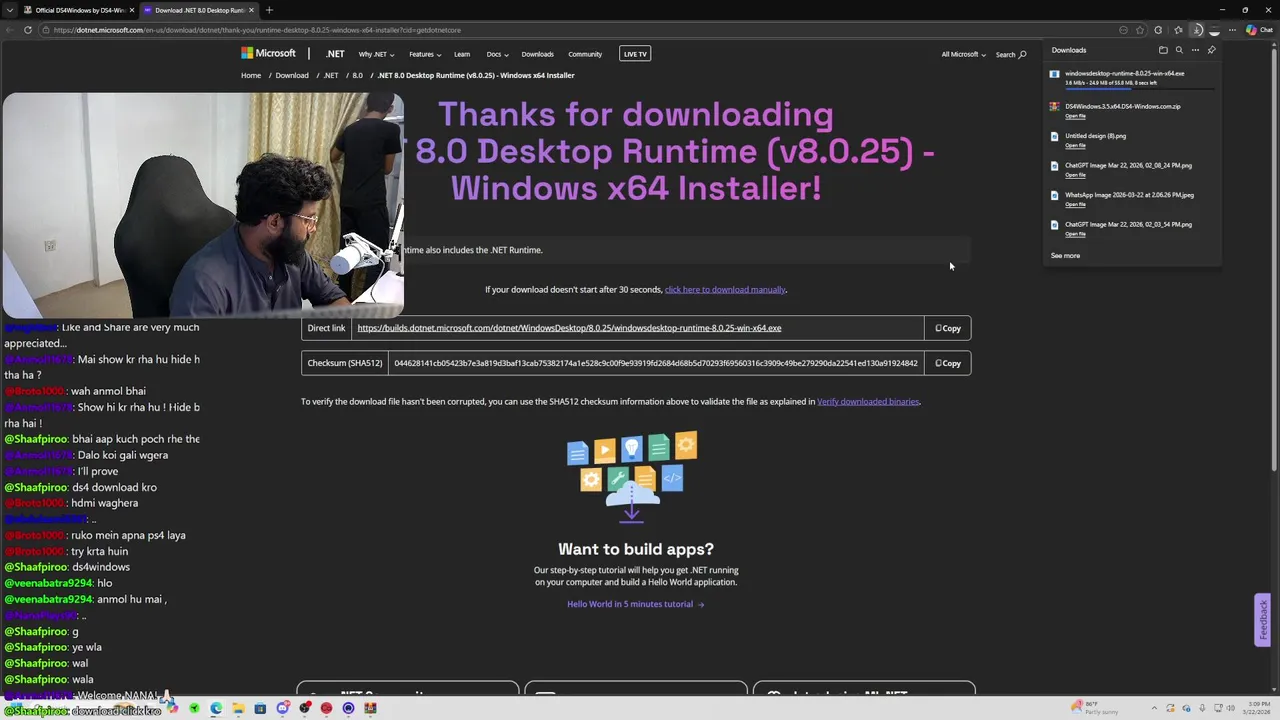This screenshot has height=720, width=1280.
Task: Click See more in Downloads panel
Action: pos(1065,256)
